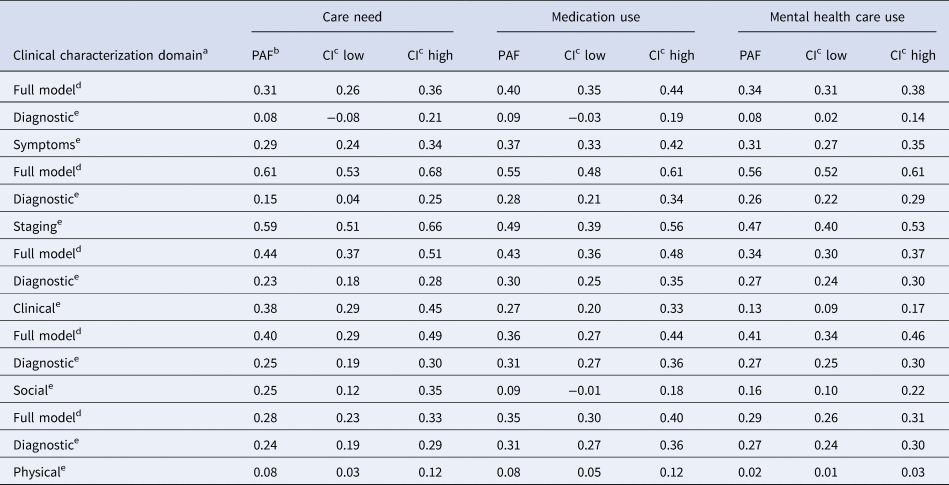
Task: Select the Medication use column group header
Action: coord(595,17)
